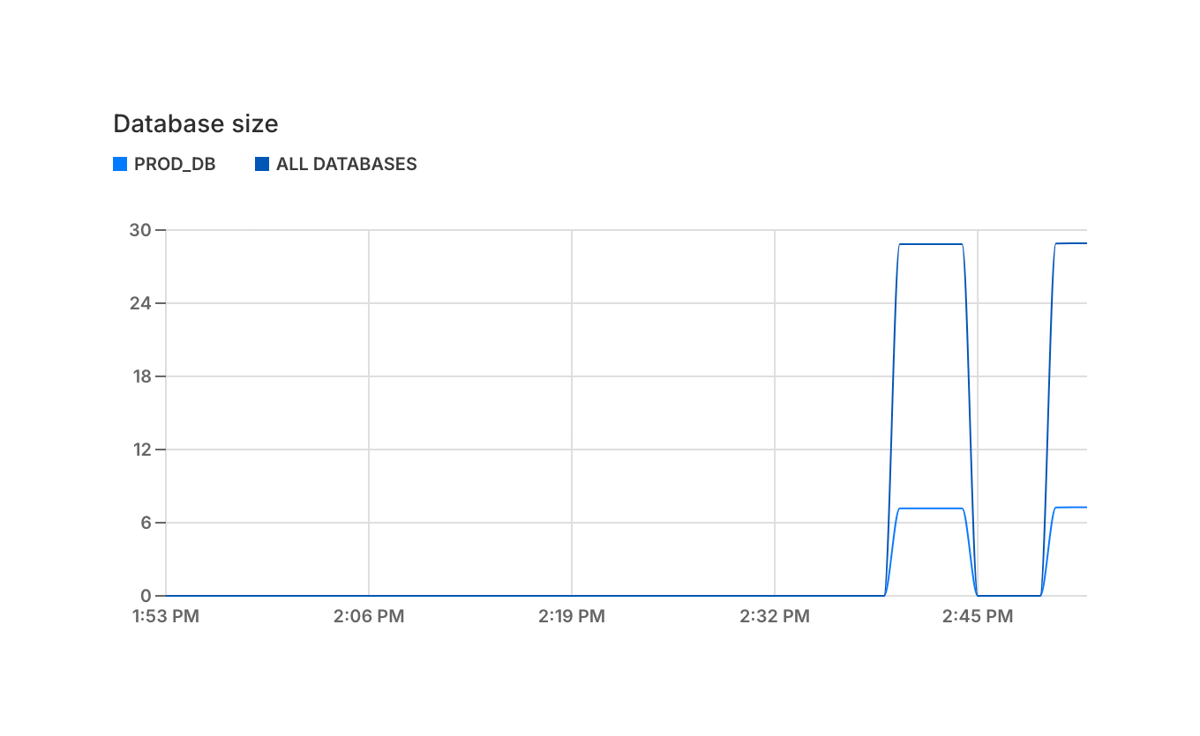Viewport: 1200px width, 736px height.
Task: Click the ALL DATABASES legend color swatch
Action: pyautogui.click(x=262, y=164)
